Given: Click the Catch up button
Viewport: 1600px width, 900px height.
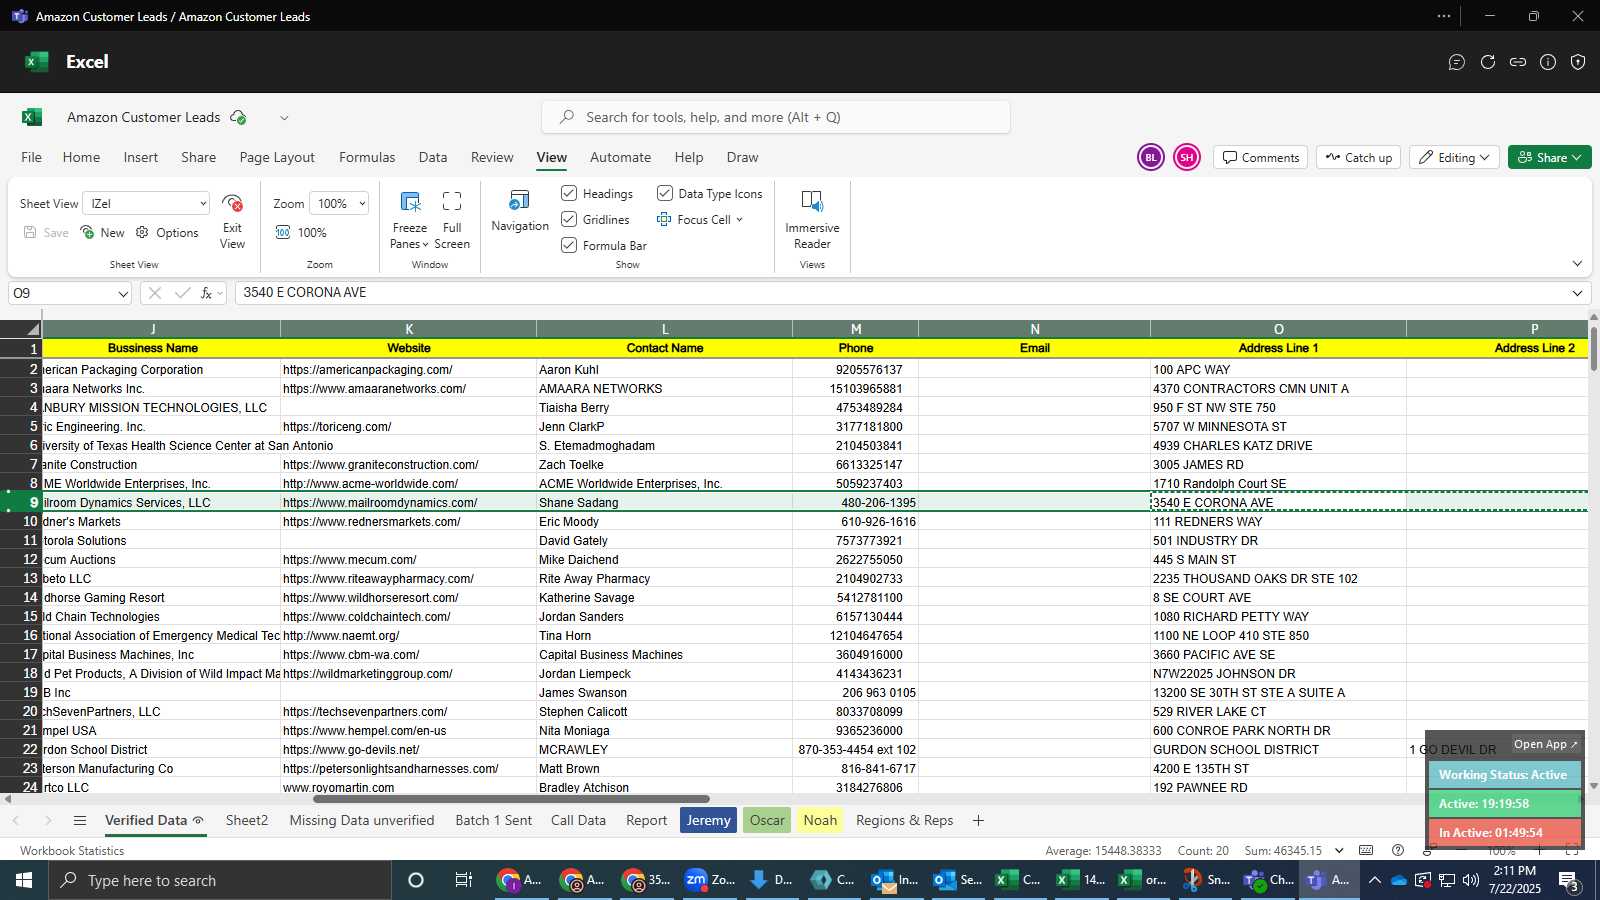Looking at the screenshot, I should 1359,157.
